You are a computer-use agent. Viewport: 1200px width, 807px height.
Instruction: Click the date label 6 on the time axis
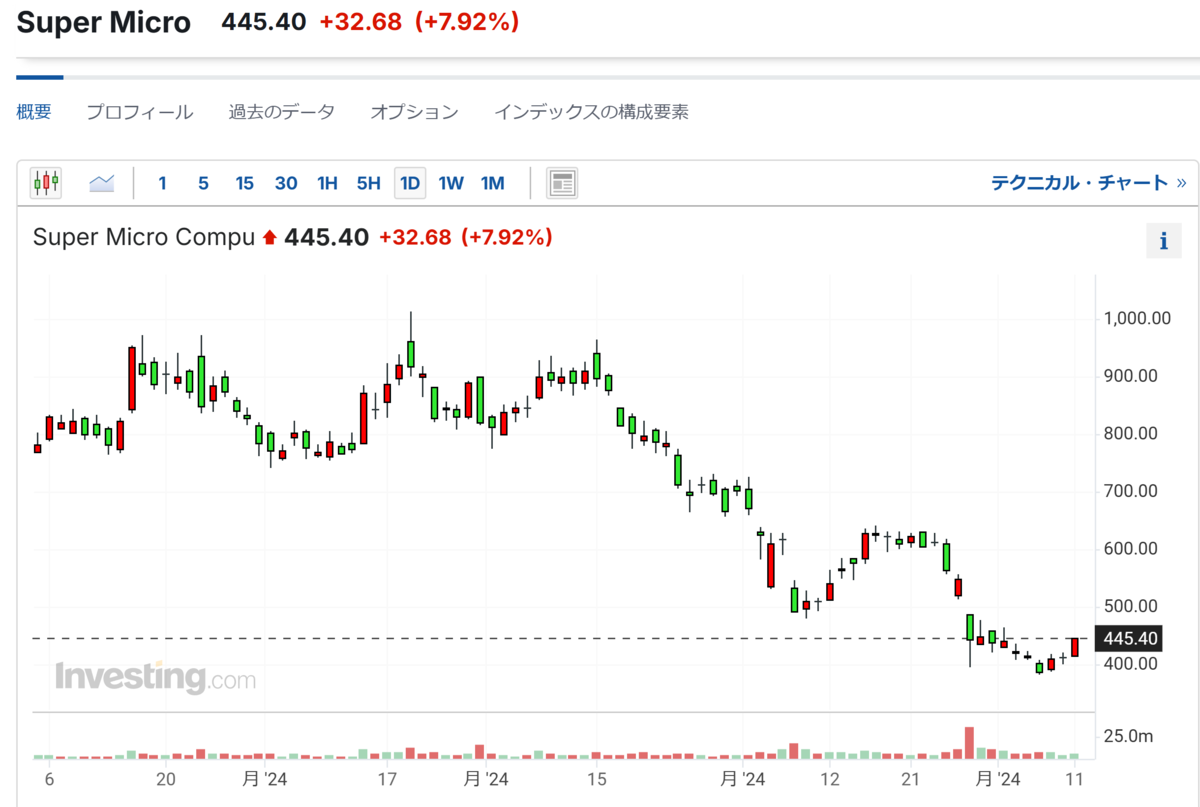(x=48, y=779)
